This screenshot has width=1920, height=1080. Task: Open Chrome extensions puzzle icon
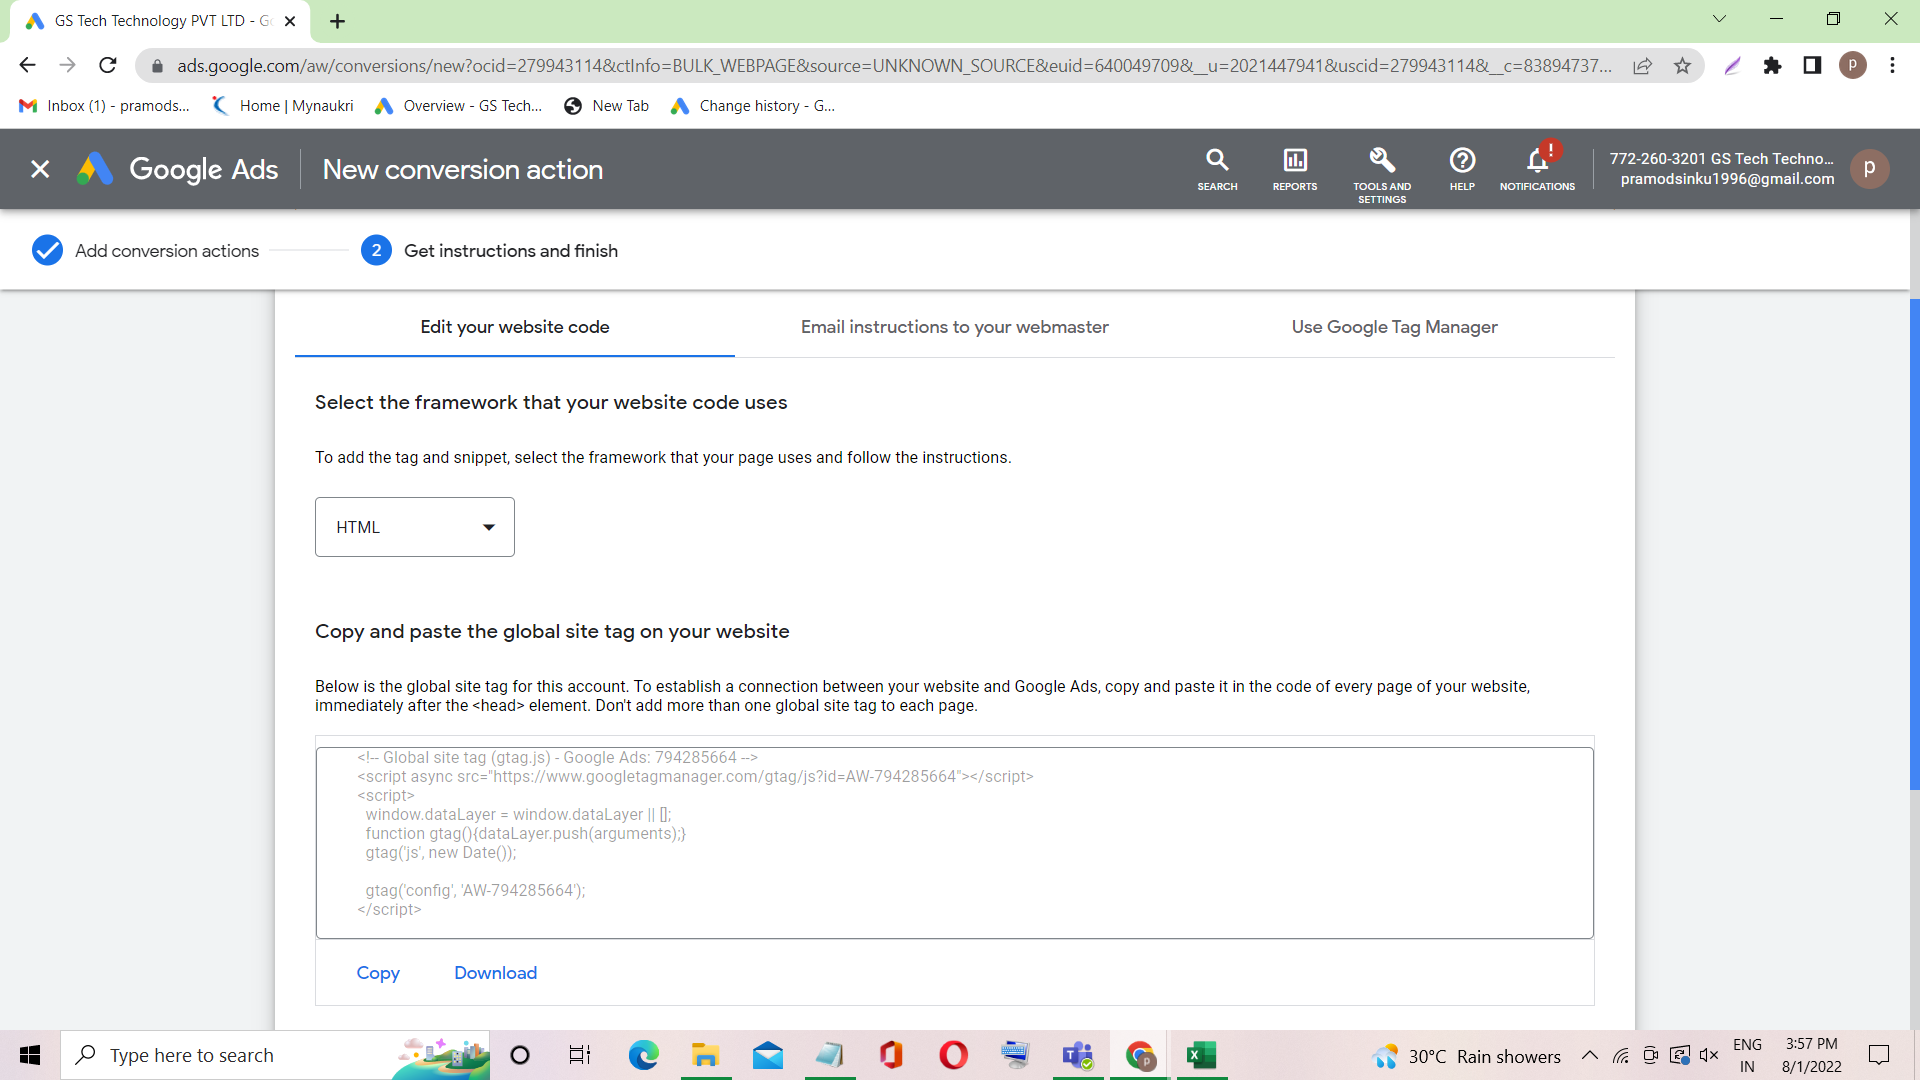point(1772,66)
